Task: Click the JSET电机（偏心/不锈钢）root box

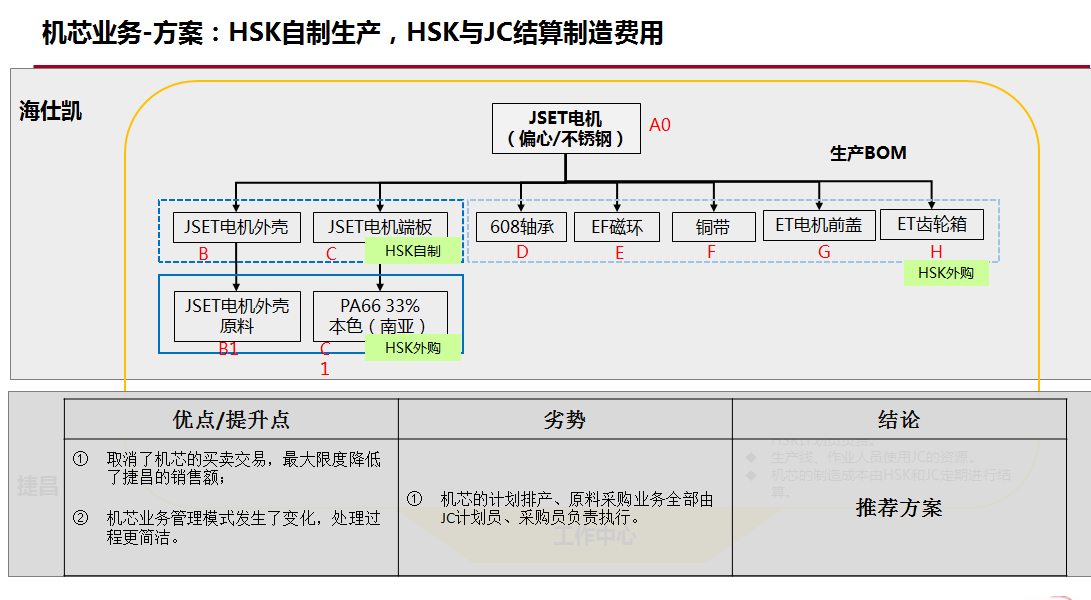Action: click(566, 128)
